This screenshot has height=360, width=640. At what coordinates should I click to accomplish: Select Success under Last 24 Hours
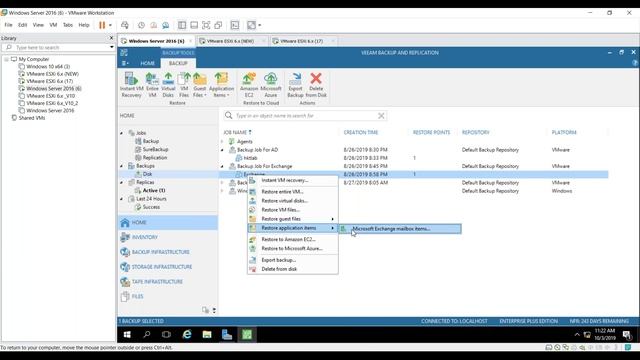point(151,207)
